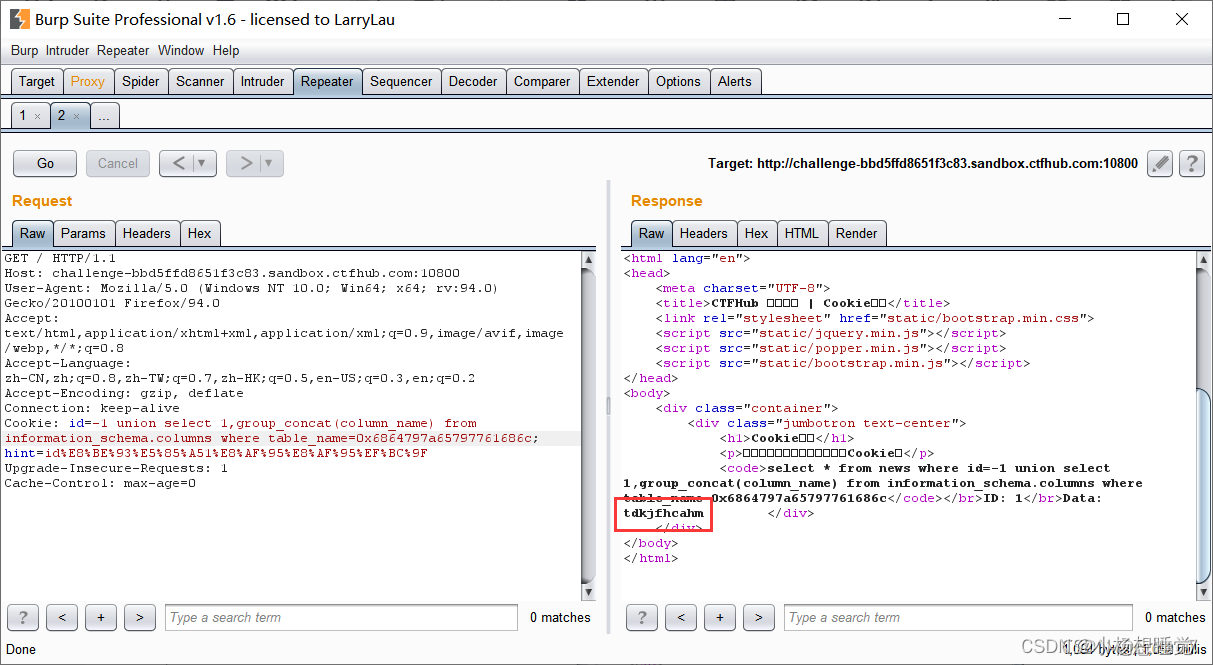Open the Intruder menu
The width and height of the screenshot is (1213, 665).
(67, 50)
